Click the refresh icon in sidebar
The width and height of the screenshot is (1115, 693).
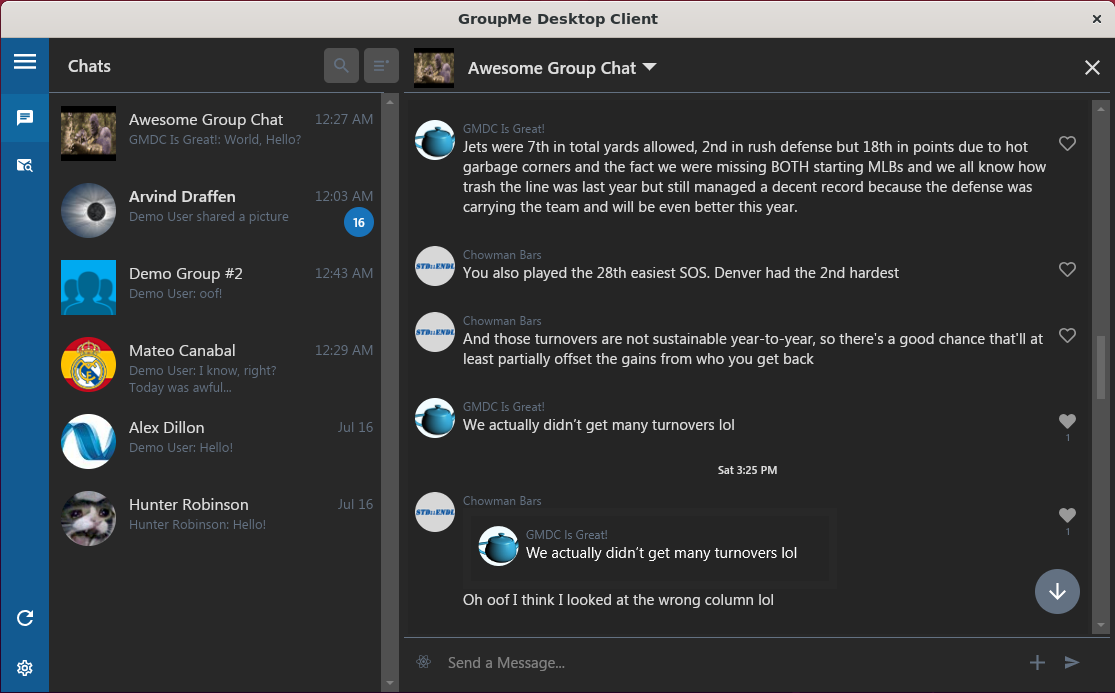pos(25,618)
